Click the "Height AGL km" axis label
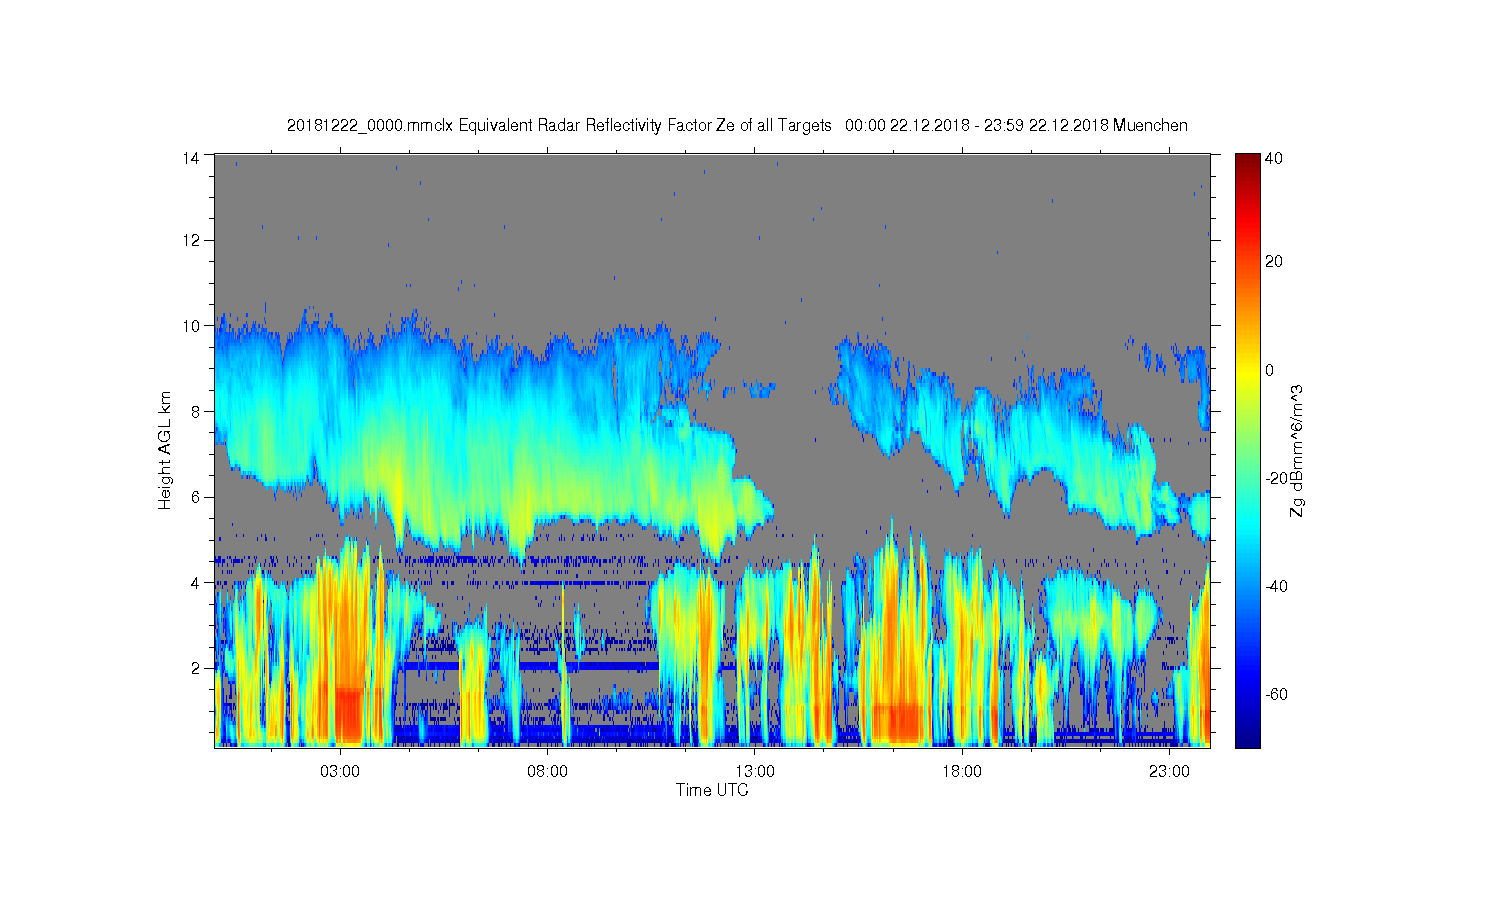 tap(165, 450)
